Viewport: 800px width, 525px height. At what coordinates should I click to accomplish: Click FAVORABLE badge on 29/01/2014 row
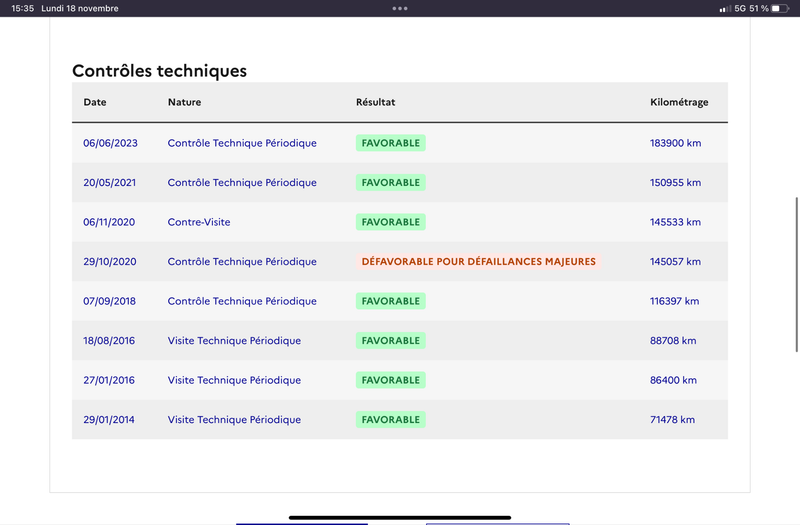click(391, 420)
